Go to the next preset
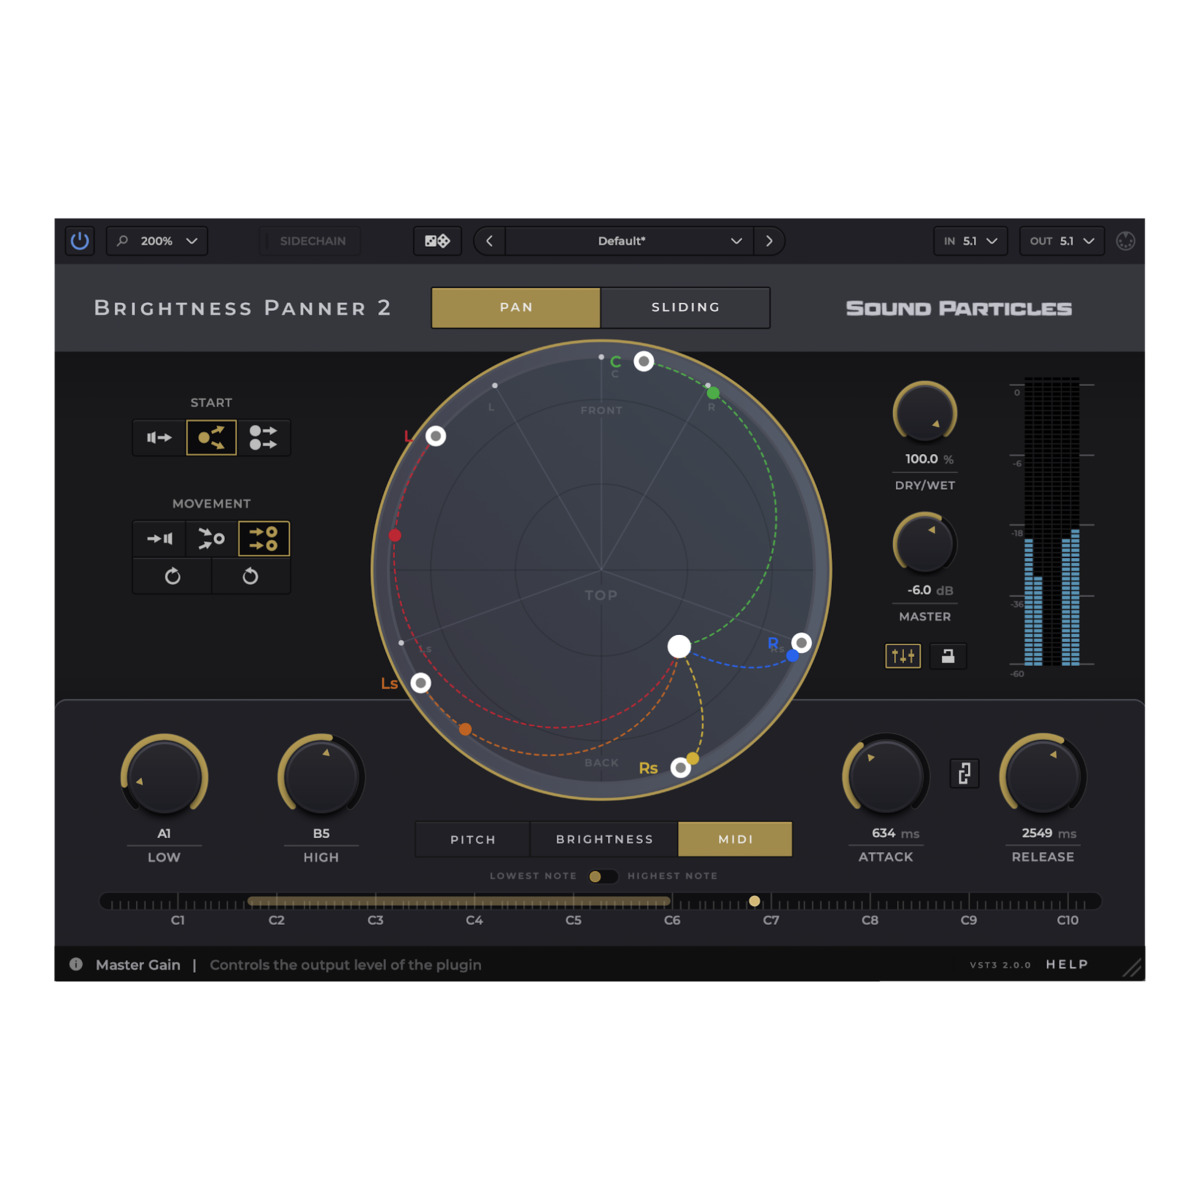1200x1200 pixels. tap(769, 241)
